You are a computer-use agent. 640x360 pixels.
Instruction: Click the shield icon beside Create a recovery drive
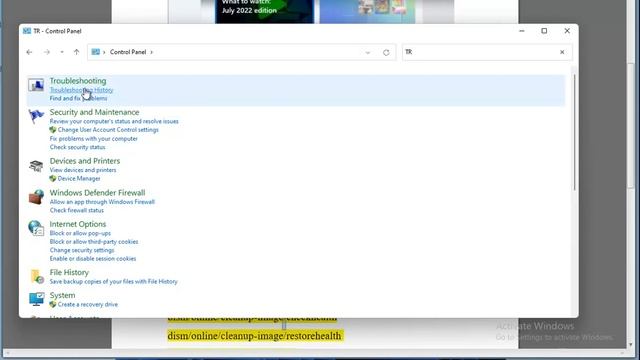(x=53, y=304)
